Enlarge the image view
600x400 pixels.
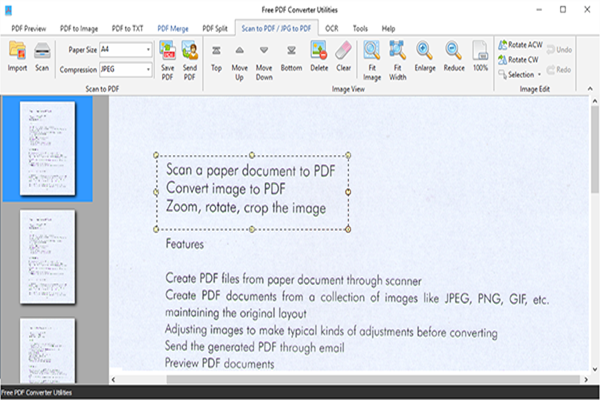(x=424, y=52)
